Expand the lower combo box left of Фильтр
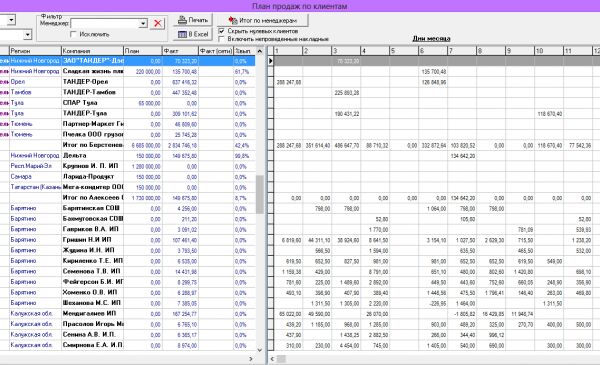The height and width of the screenshot is (365, 600). click(x=27, y=35)
